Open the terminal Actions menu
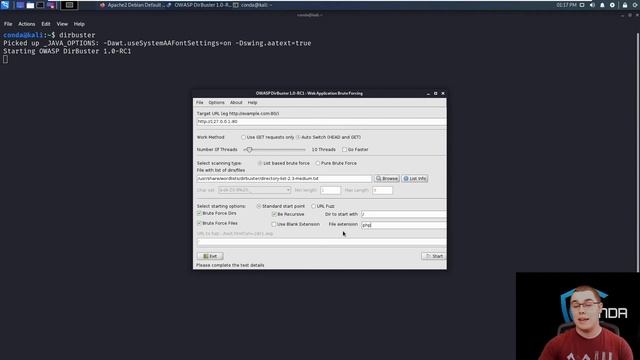This screenshot has width=640, height=360. pyautogui.click(x=27, y=24)
